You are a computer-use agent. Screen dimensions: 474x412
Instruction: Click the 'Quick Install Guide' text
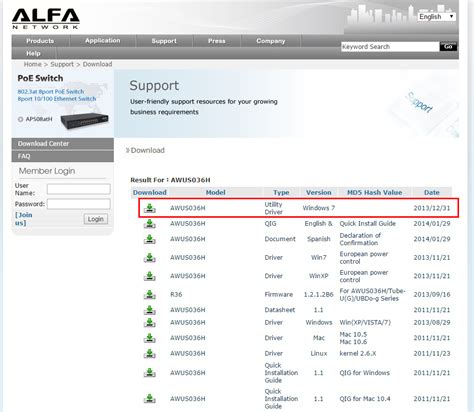[x=367, y=223]
